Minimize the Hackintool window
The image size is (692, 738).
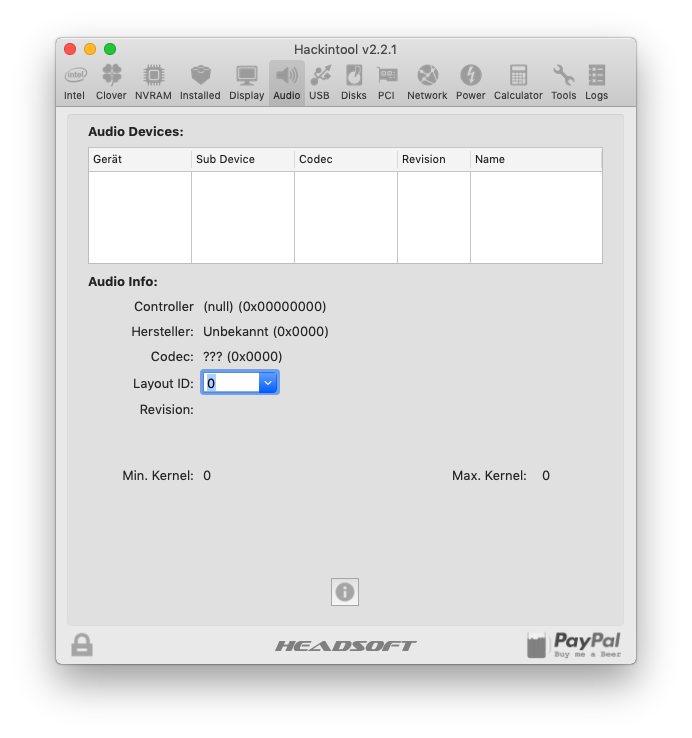pyautogui.click(x=90, y=49)
